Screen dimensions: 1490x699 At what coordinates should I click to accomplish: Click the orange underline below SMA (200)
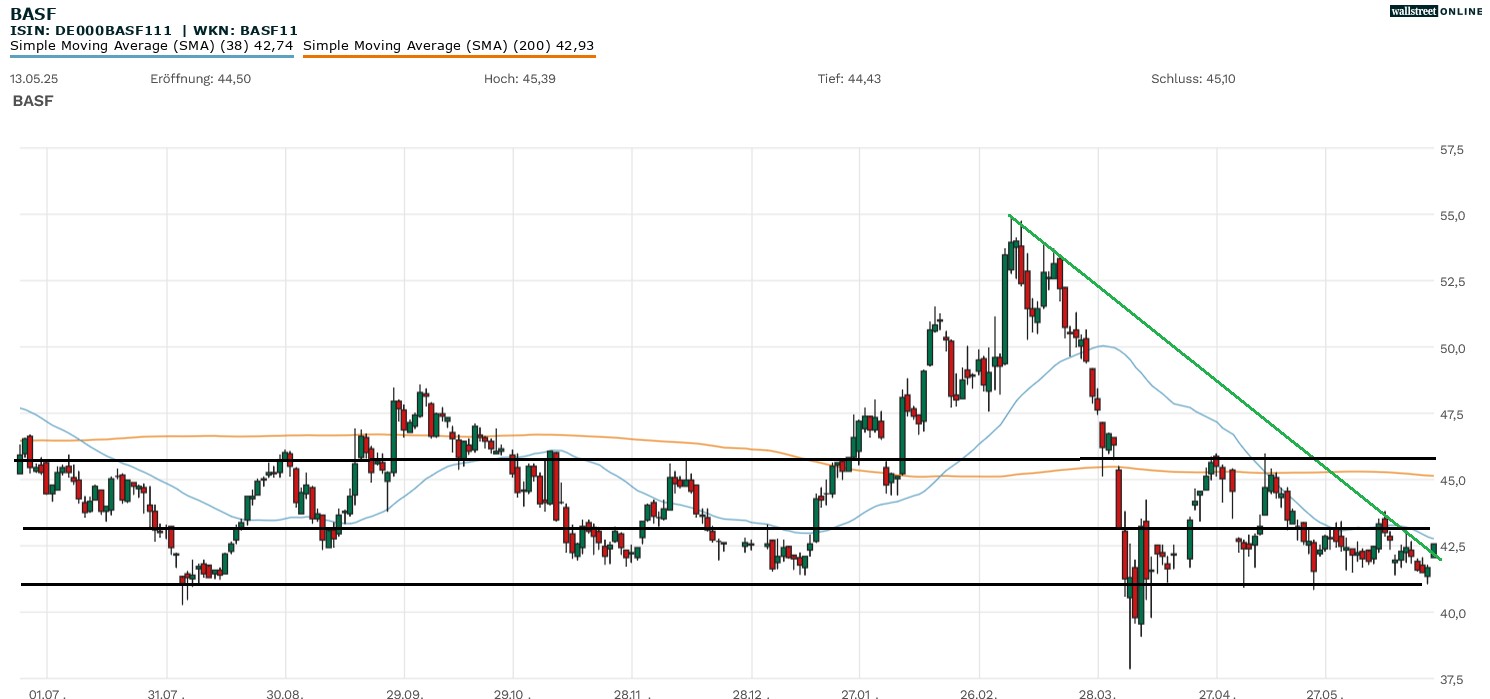[x=448, y=57]
